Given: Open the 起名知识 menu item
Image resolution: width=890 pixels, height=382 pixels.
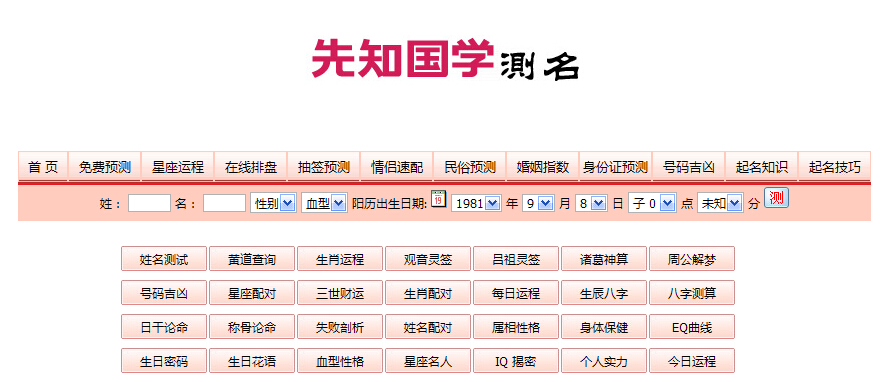Looking at the screenshot, I should point(762,167).
